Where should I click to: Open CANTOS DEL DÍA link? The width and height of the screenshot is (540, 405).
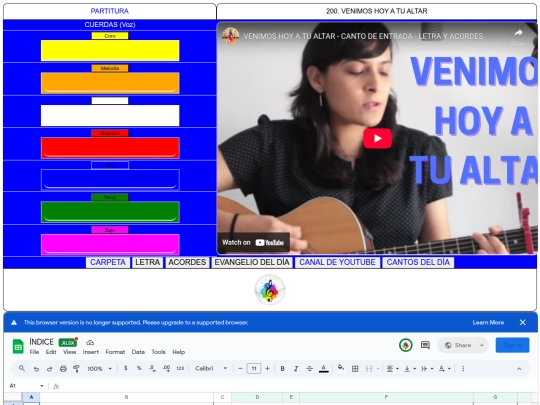pyautogui.click(x=418, y=262)
